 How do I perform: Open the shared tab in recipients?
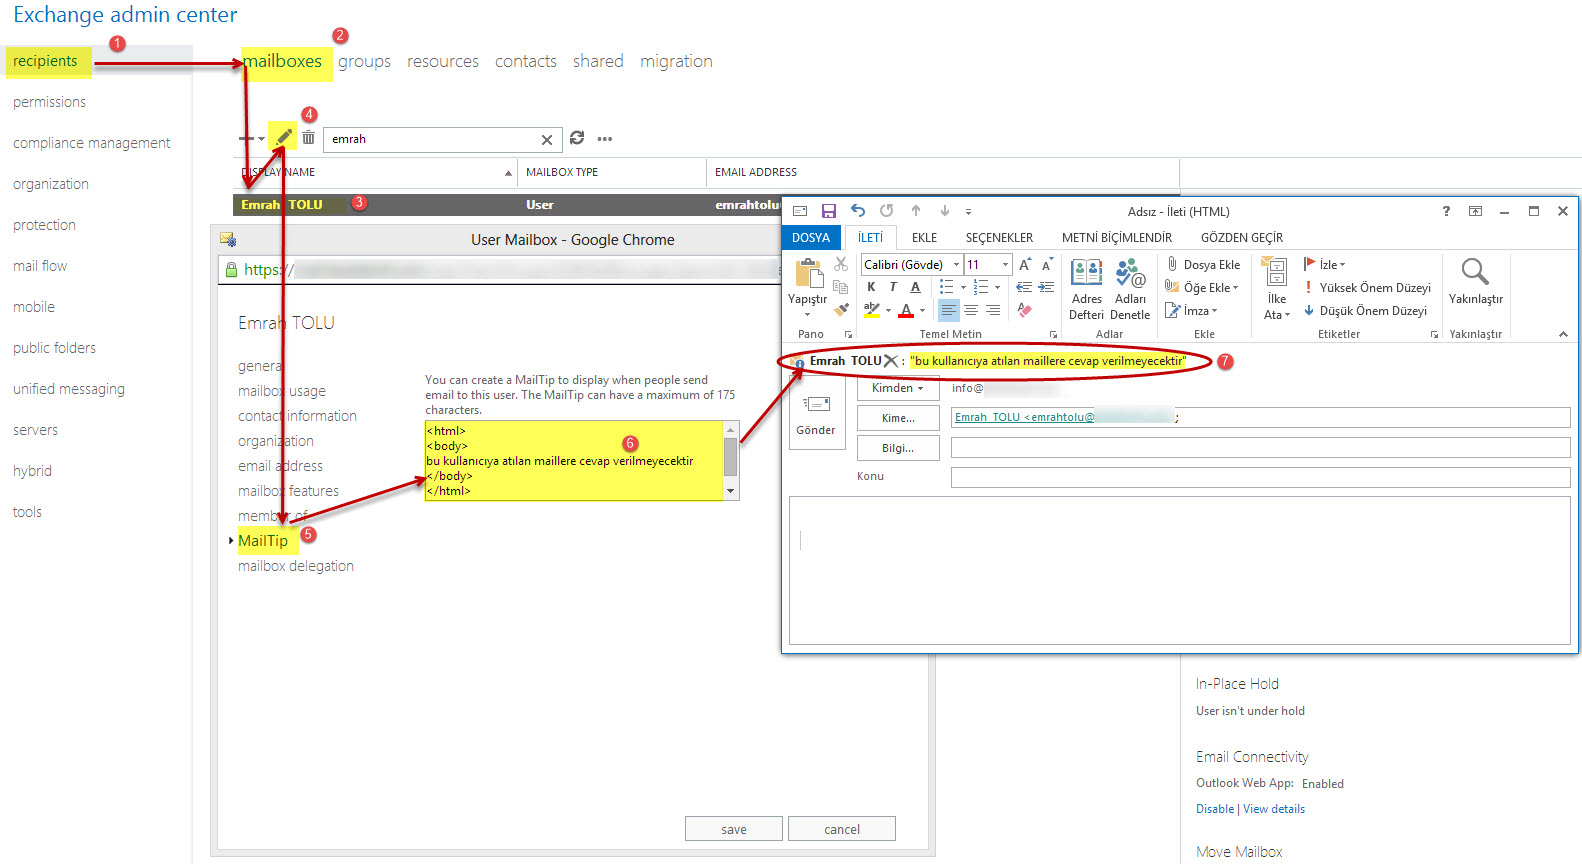point(598,61)
